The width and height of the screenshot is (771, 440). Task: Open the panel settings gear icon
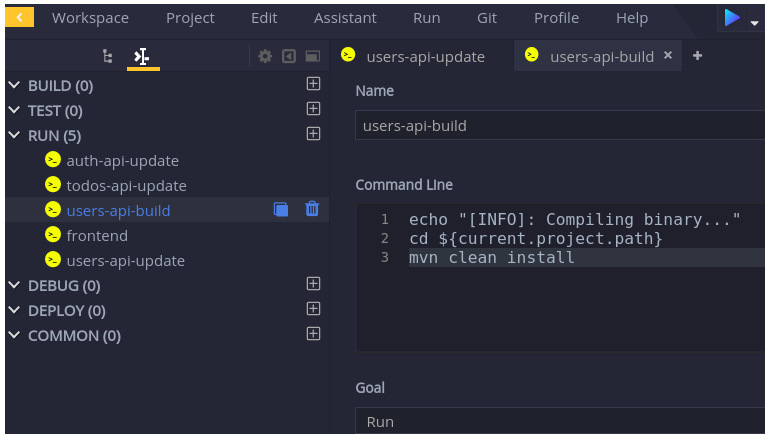pyautogui.click(x=265, y=57)
